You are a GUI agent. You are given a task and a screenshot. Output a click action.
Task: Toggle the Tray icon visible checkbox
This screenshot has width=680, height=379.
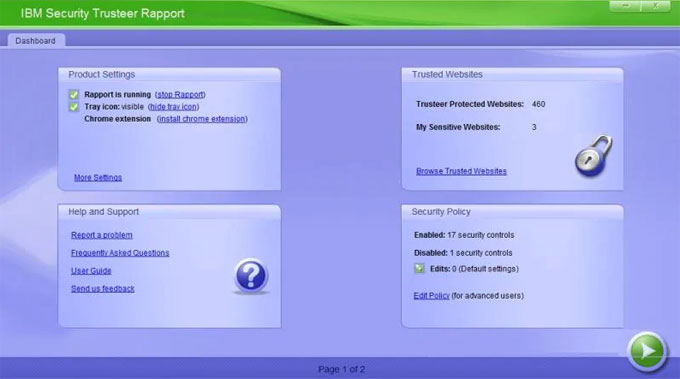pos(74,107)
